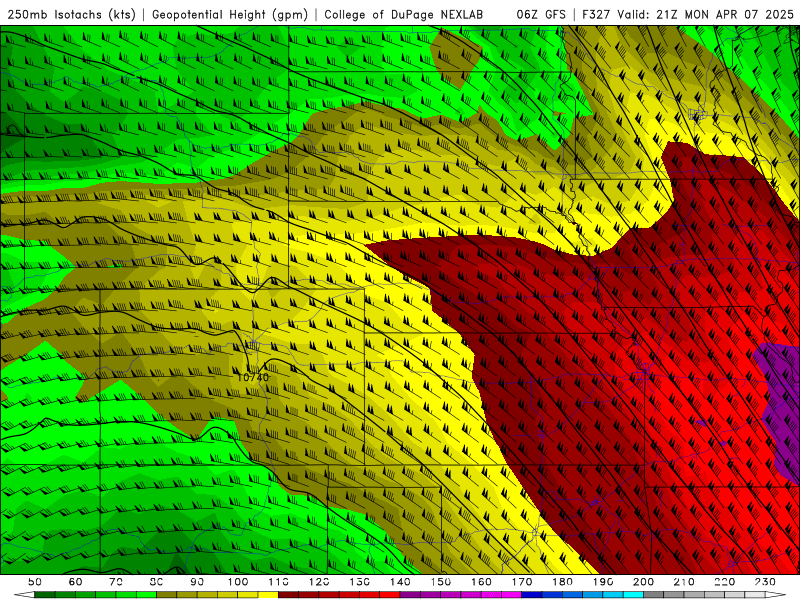Click the '120' value on the color scale
800x600 pixels.
pyautogui.click(x=319, y=582)
